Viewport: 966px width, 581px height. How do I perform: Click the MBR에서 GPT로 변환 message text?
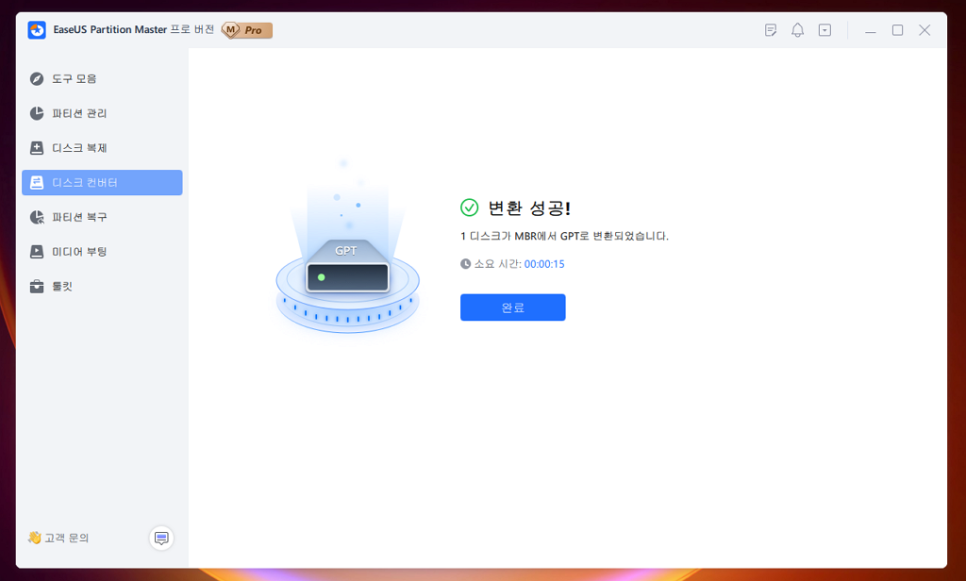564,236
